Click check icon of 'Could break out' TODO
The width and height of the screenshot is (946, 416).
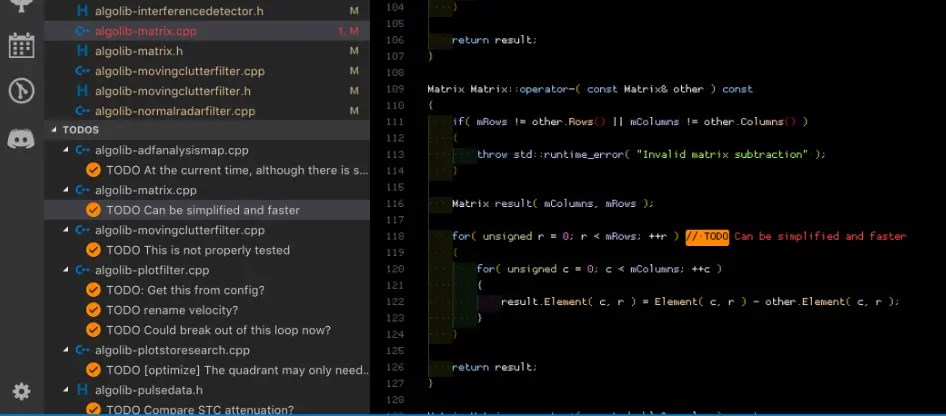pos(93,330)
